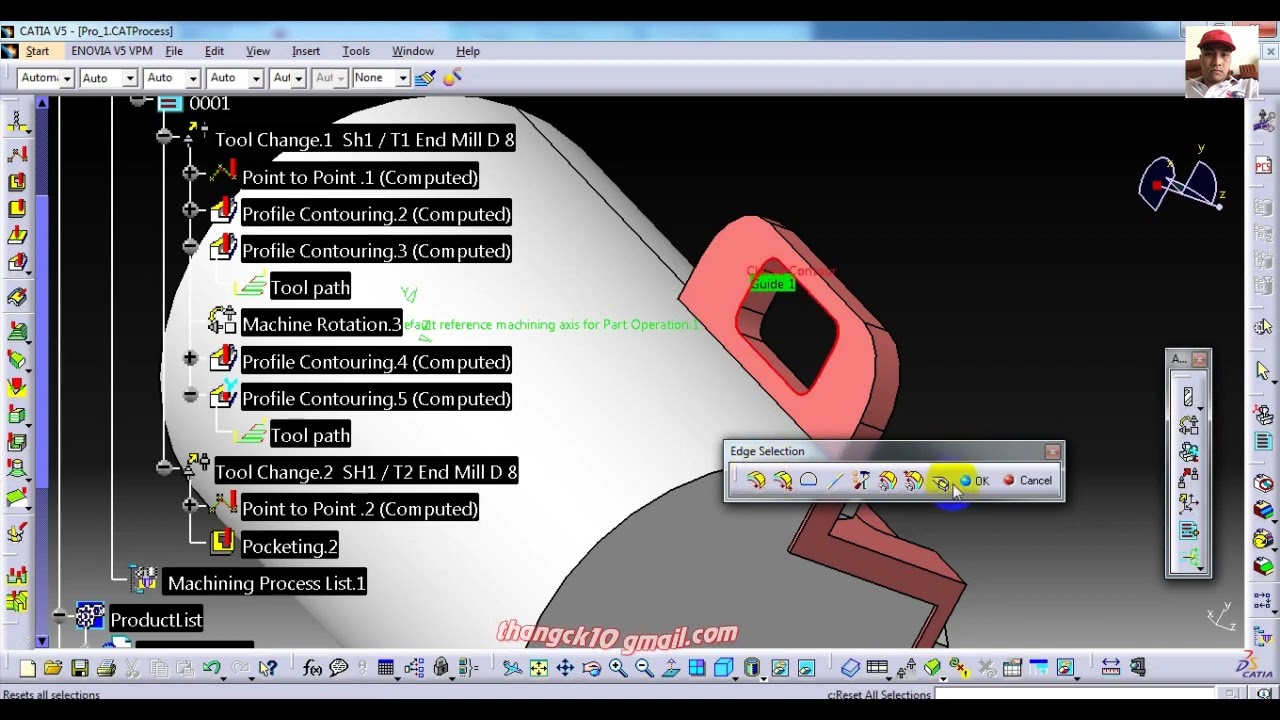1280x720 pixels.
Task: Collapse the Profile Contouring.3 node
Action: point(190,247)
